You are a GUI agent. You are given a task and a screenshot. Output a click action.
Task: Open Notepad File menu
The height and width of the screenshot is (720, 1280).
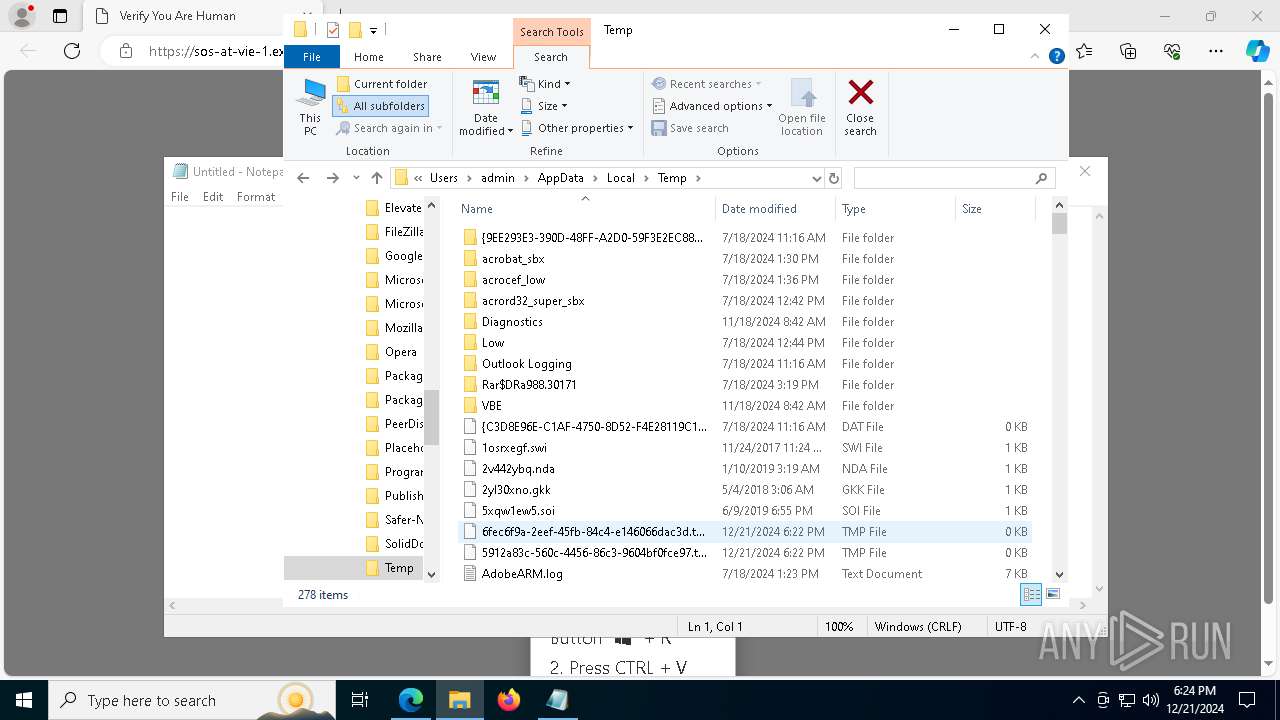point(180,197)
